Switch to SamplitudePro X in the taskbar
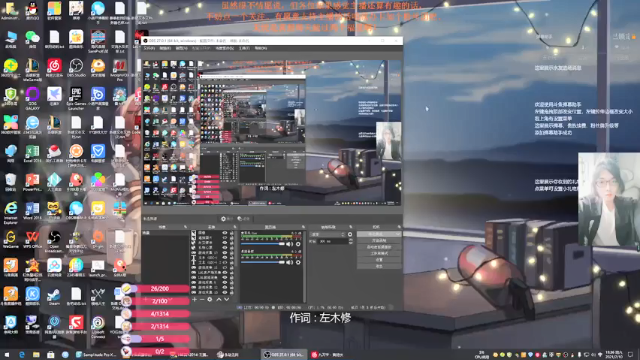 [96, 355]
